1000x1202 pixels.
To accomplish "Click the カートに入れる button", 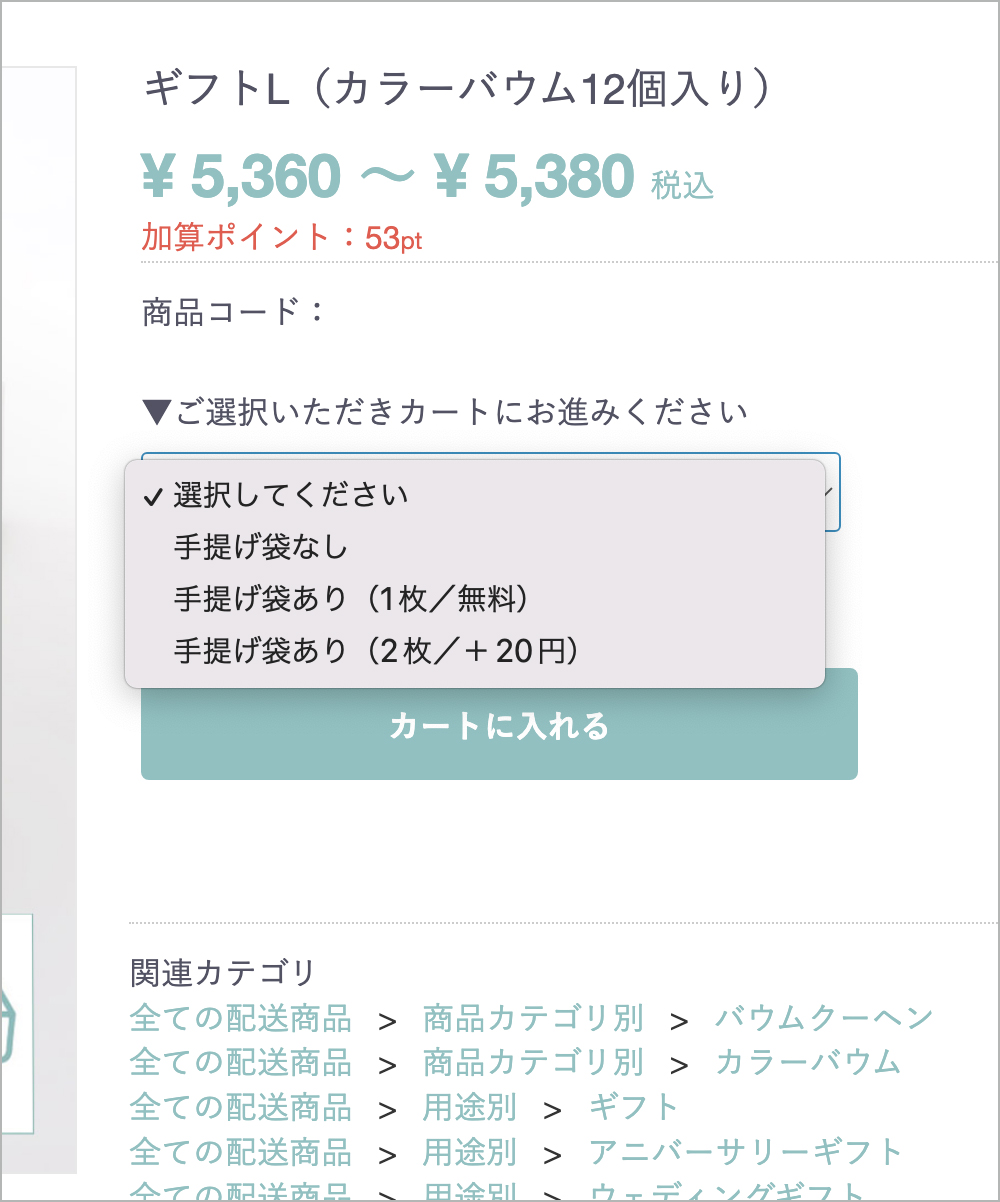I will [499, 725].
